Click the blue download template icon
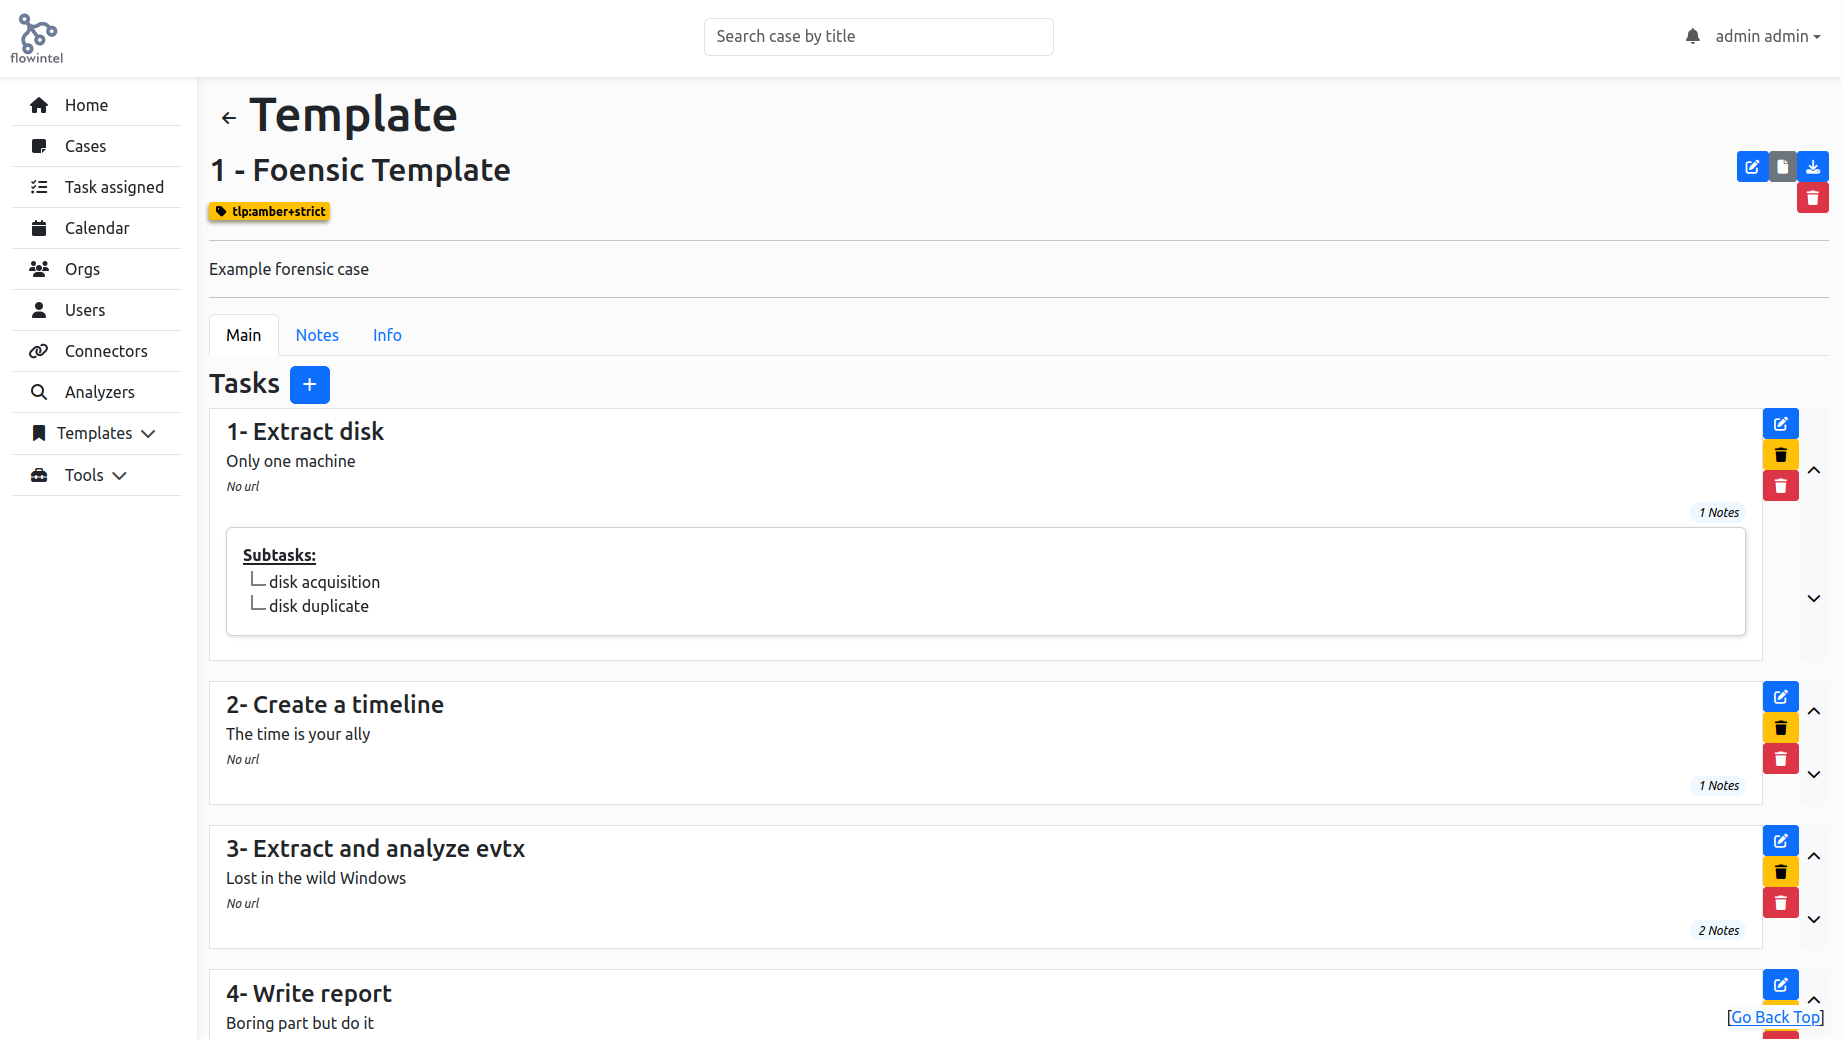Viewport: 1843px width, 1039px height. [x=1813, y=167]
